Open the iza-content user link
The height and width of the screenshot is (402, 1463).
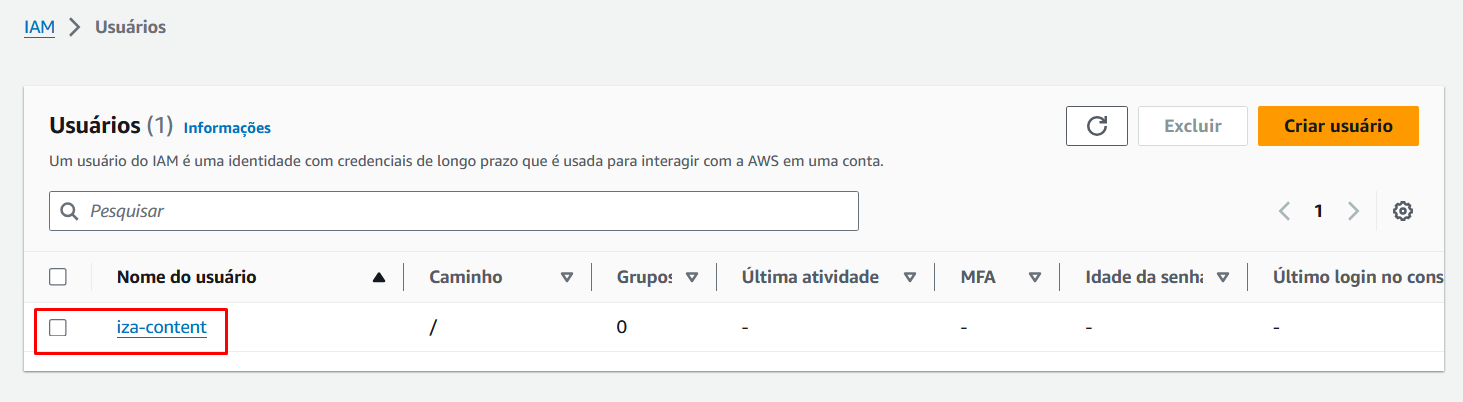[162, 327]
